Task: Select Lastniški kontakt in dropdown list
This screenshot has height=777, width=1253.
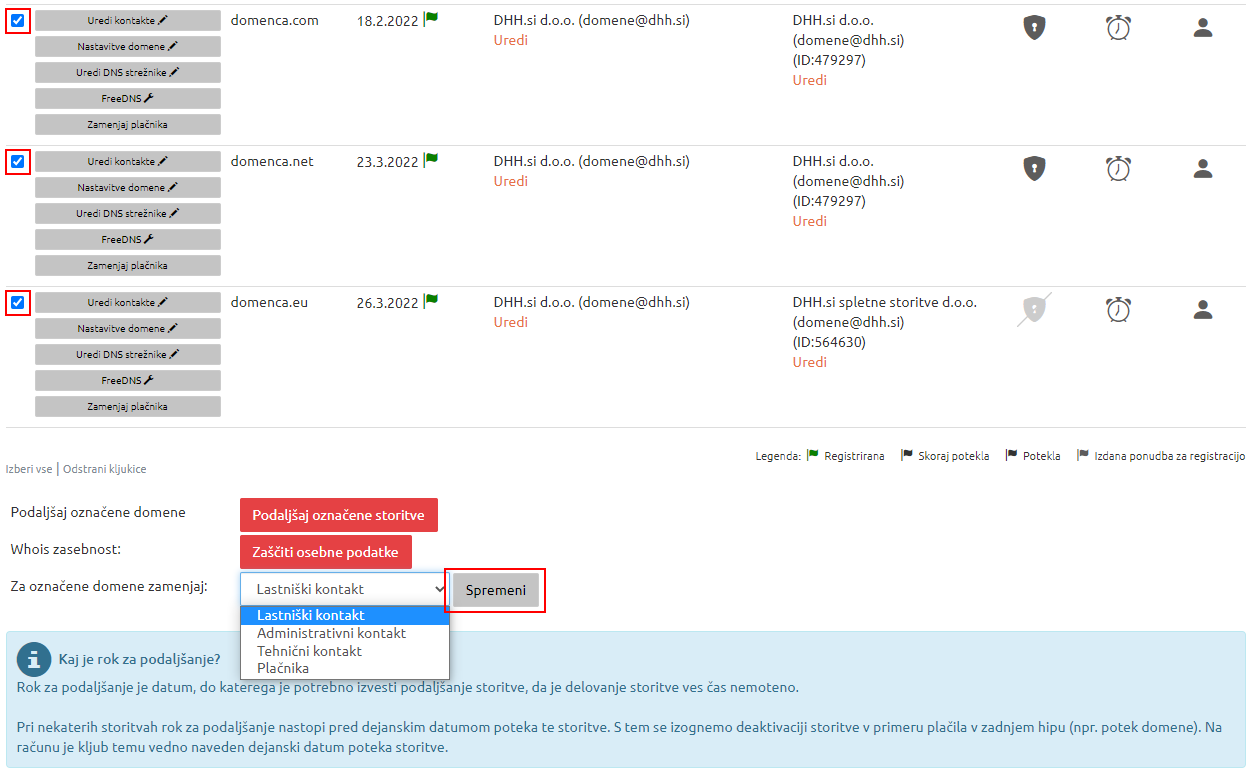Action: 345,615
